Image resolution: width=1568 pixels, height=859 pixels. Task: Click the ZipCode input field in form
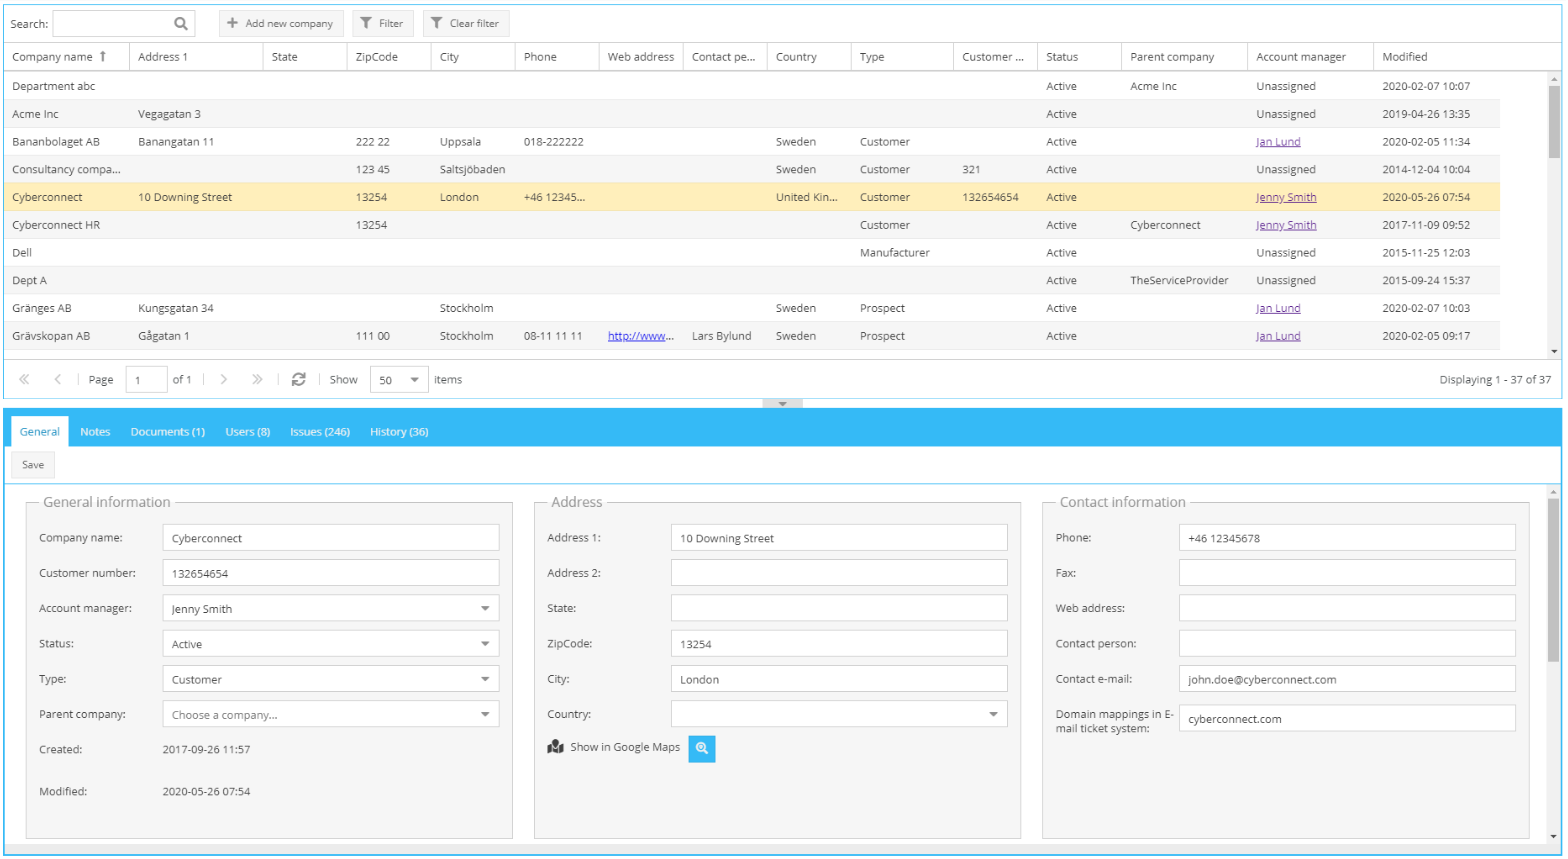pos(839,643)
